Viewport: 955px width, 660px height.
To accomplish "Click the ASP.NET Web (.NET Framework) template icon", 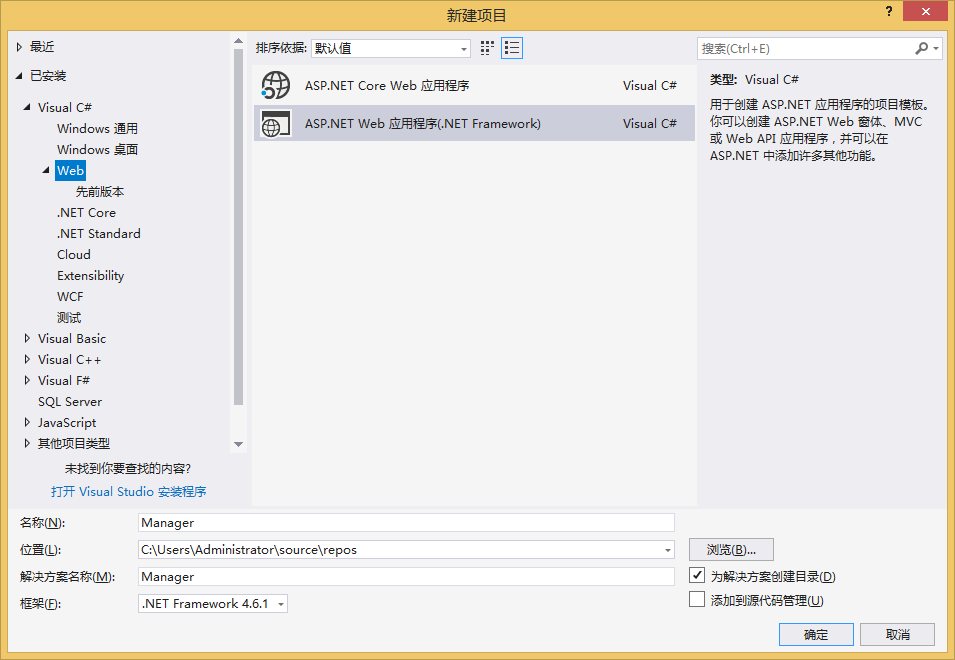I will pyautogui.click(x=276, y=123).
